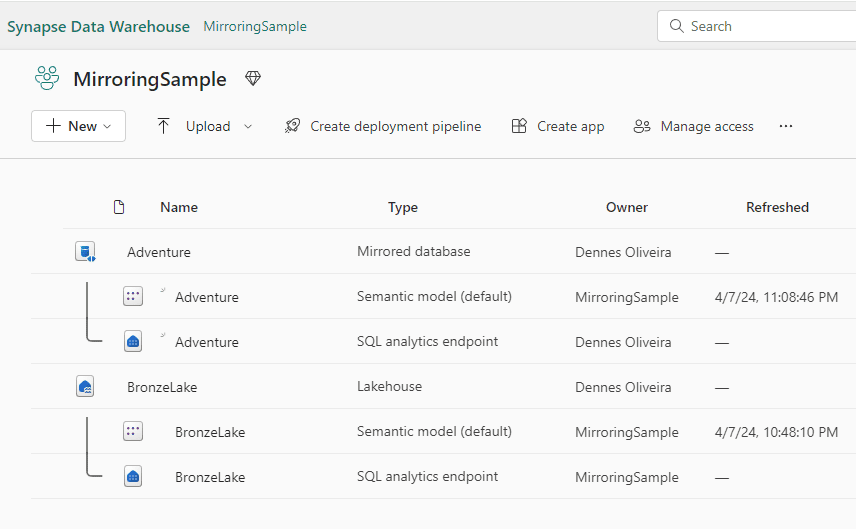Viewport: 856px width, 529px height.
Task: Click Create app button label
Action: coord(570,126)
